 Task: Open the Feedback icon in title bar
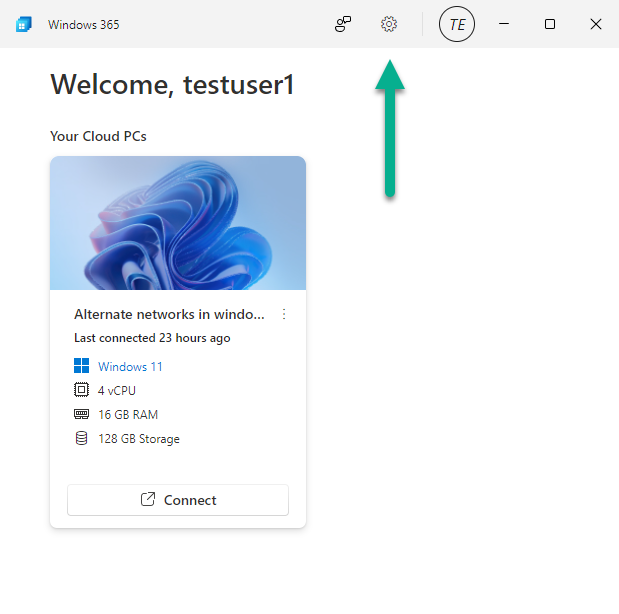[343, 24]
